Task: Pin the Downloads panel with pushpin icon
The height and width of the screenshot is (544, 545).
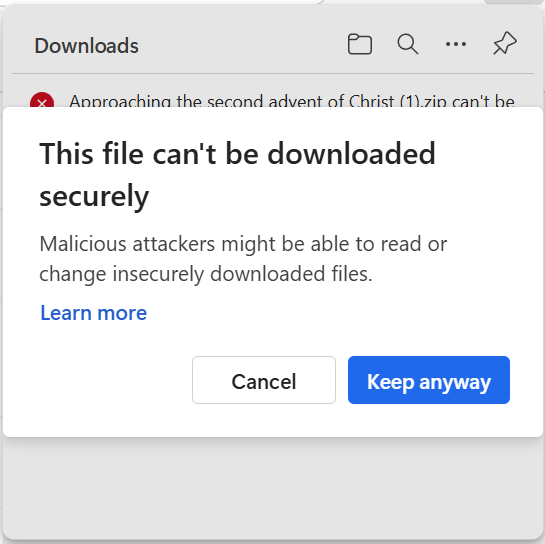Action: tap(505, 43)
